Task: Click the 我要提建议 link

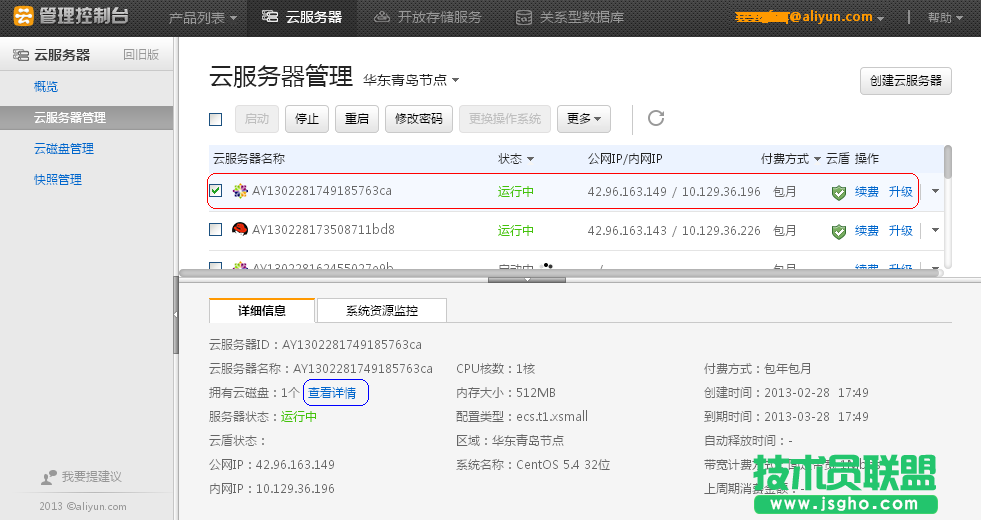Action: click(91, 477)
